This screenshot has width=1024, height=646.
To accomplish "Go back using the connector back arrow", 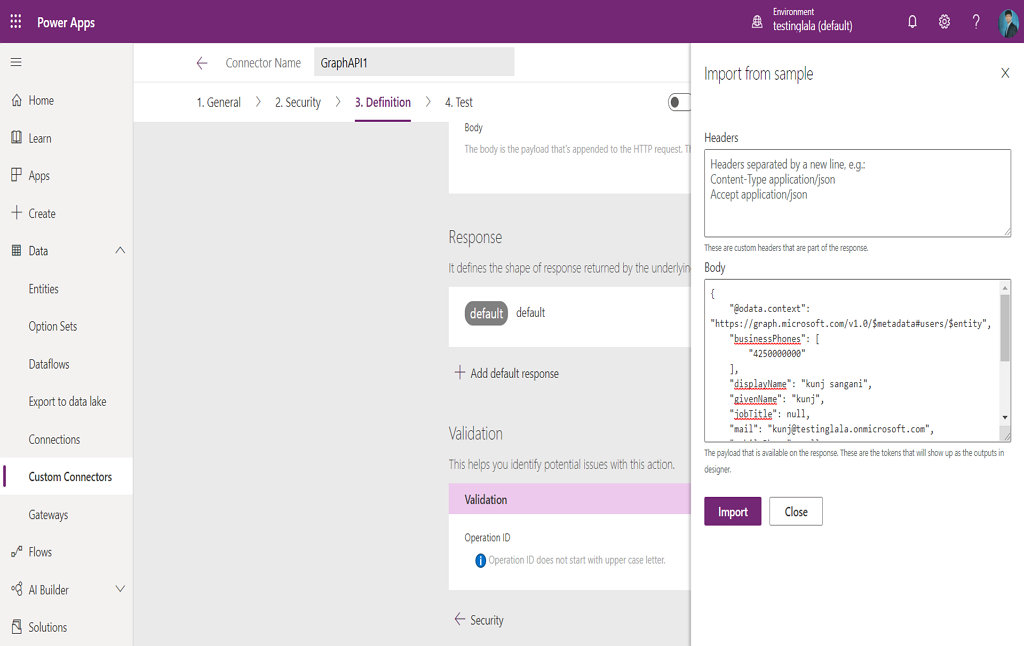I will (202, 63).
